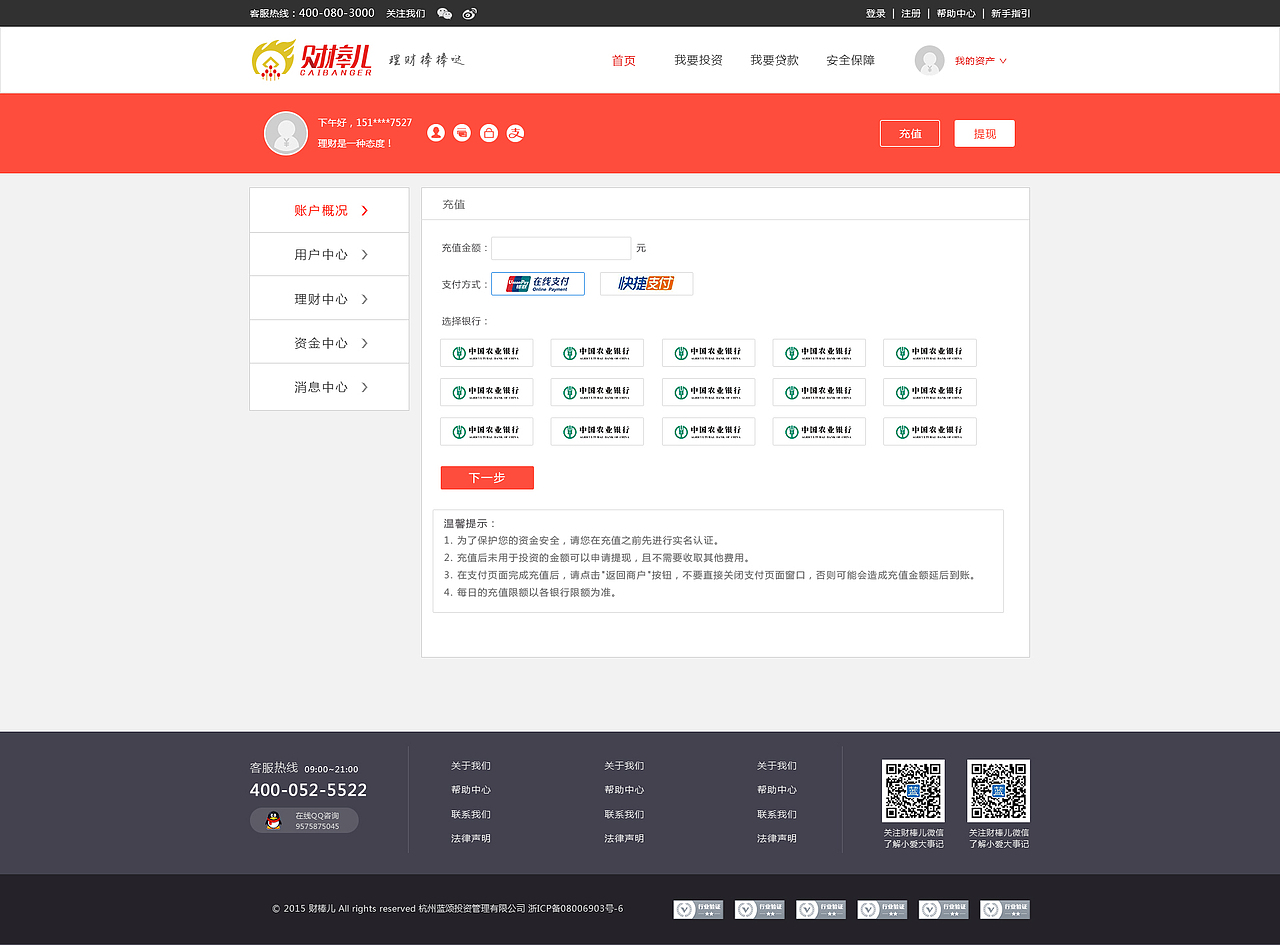Select the 在线支付 online payment method
Screen dimensions: 1280x945
538,283
